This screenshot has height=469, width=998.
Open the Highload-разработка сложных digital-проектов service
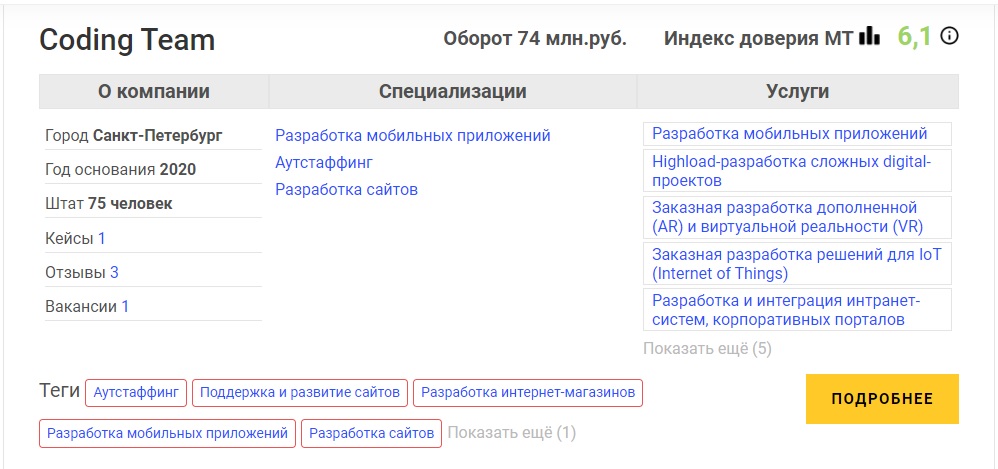click(x=791, y=171)
